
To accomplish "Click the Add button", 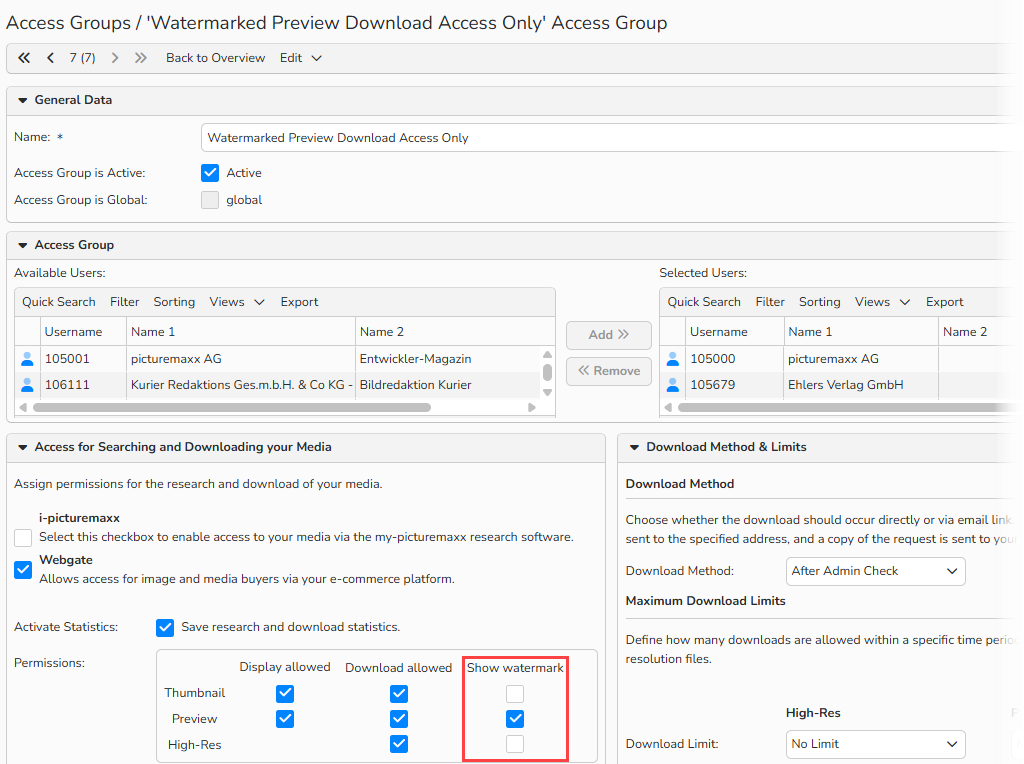I will (609, 335).
